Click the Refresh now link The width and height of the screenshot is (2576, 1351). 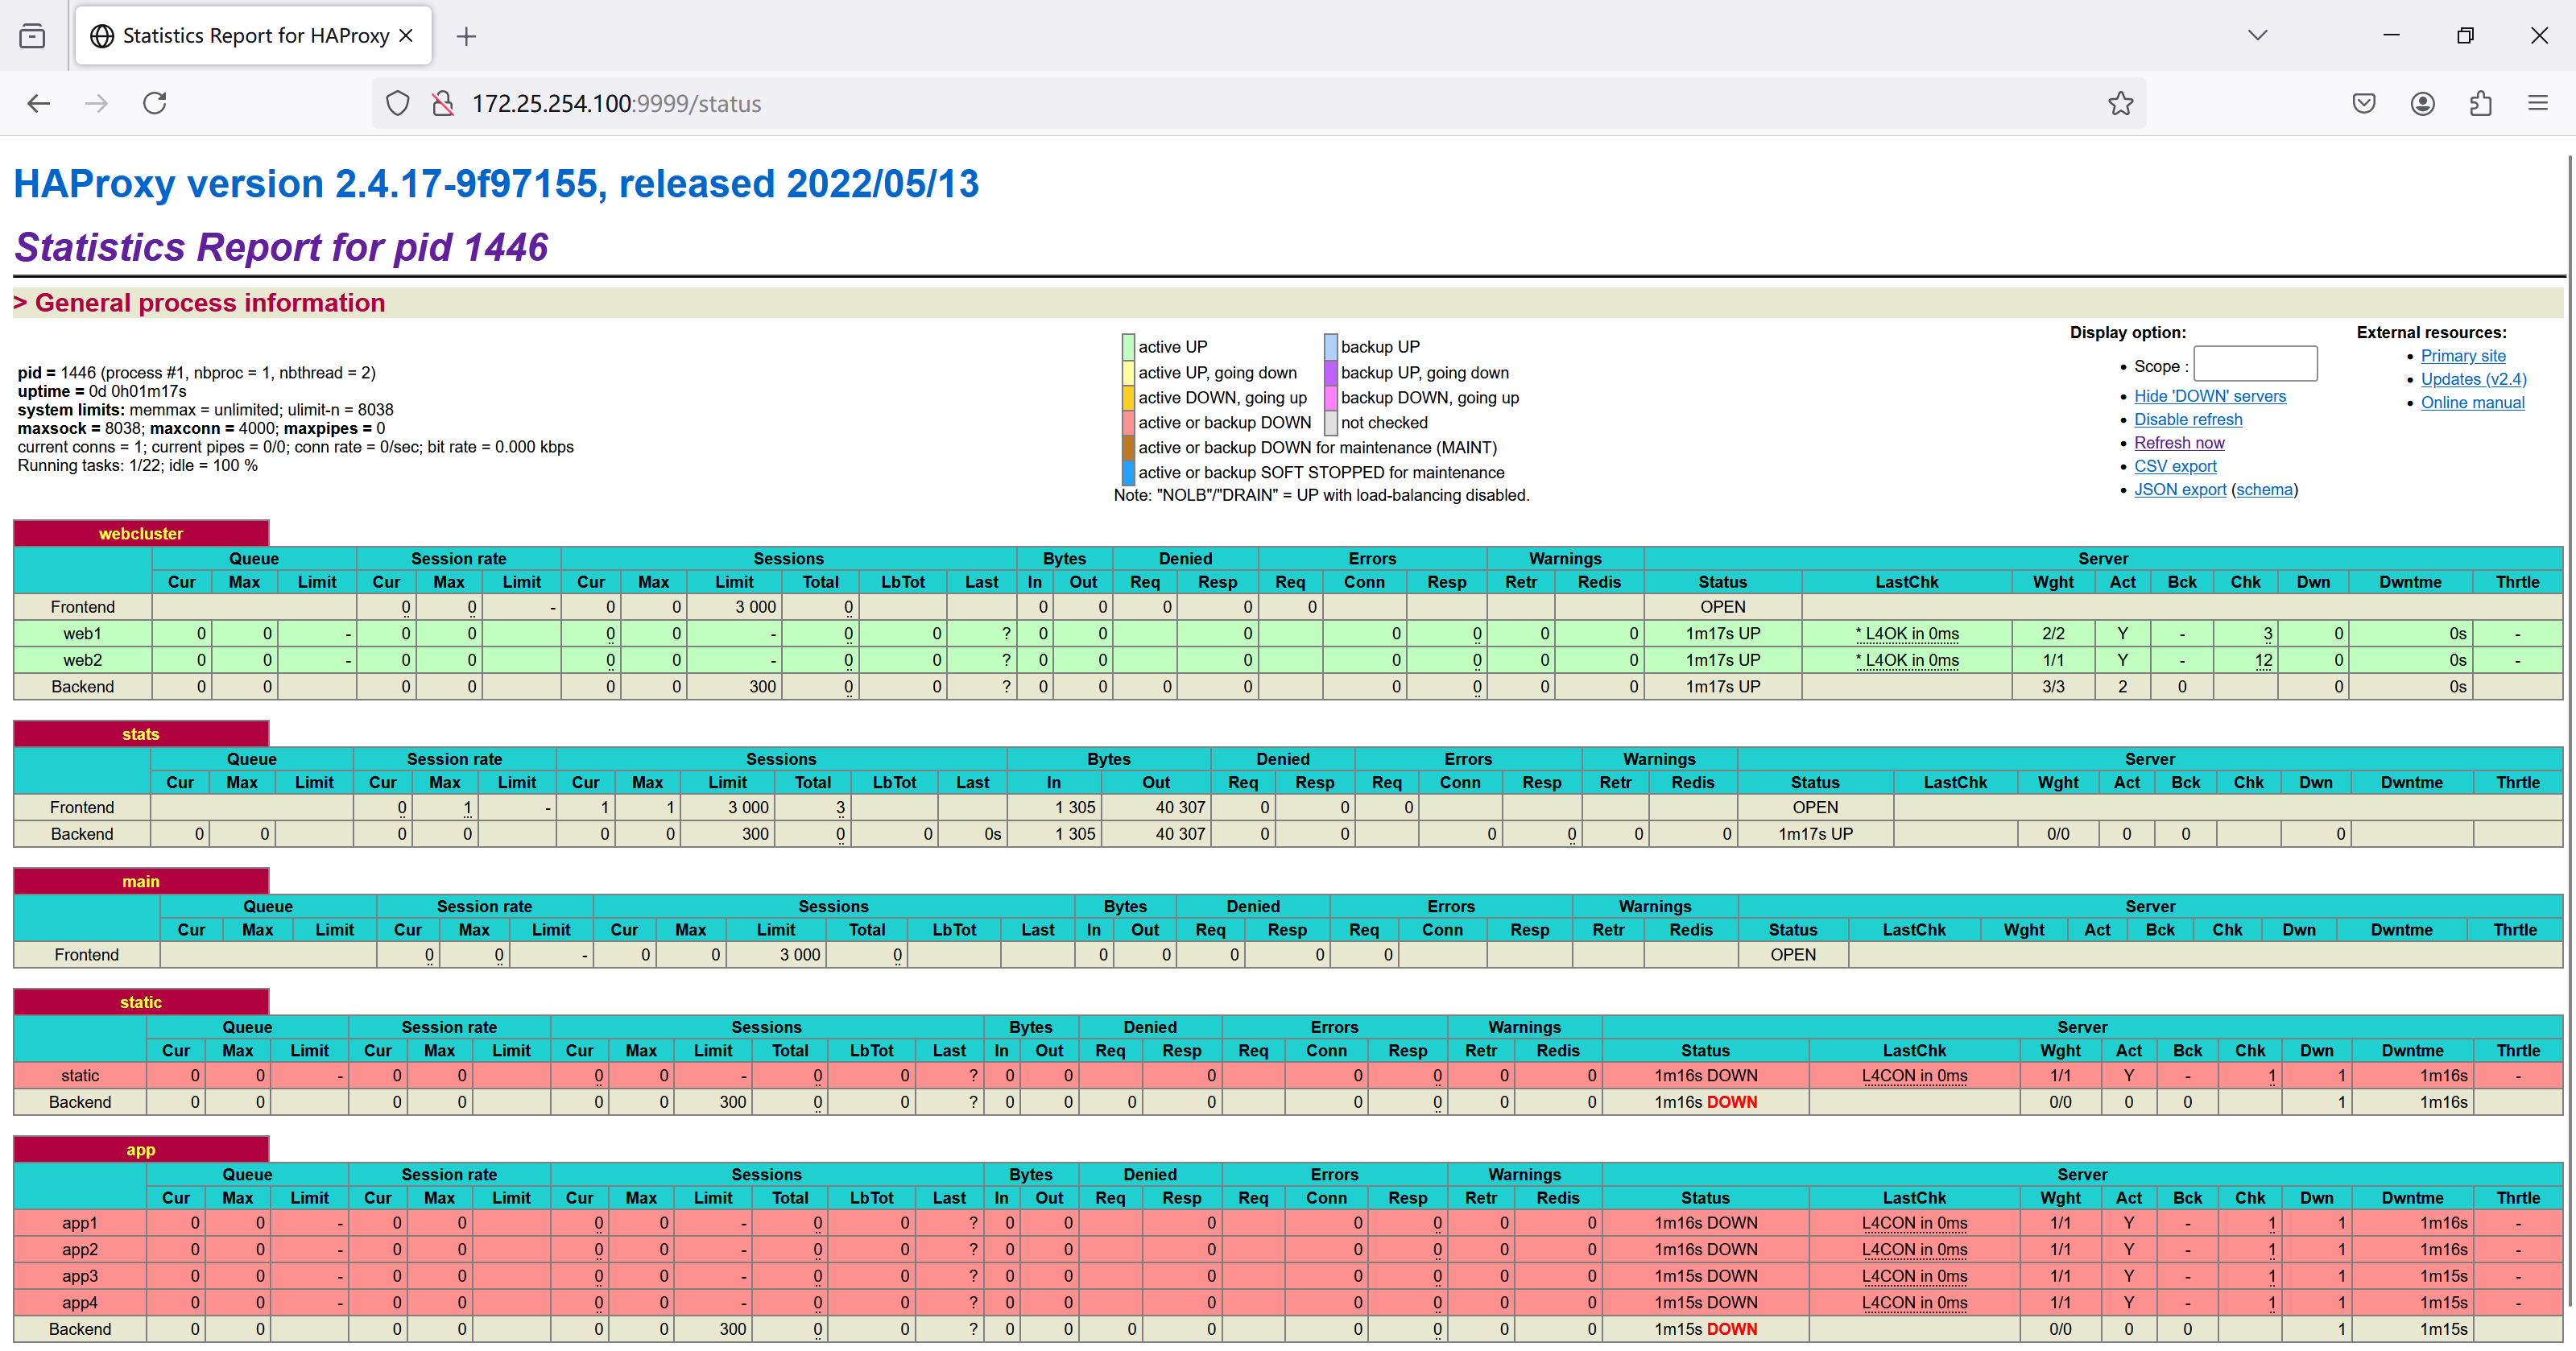tap(2179, 443)
